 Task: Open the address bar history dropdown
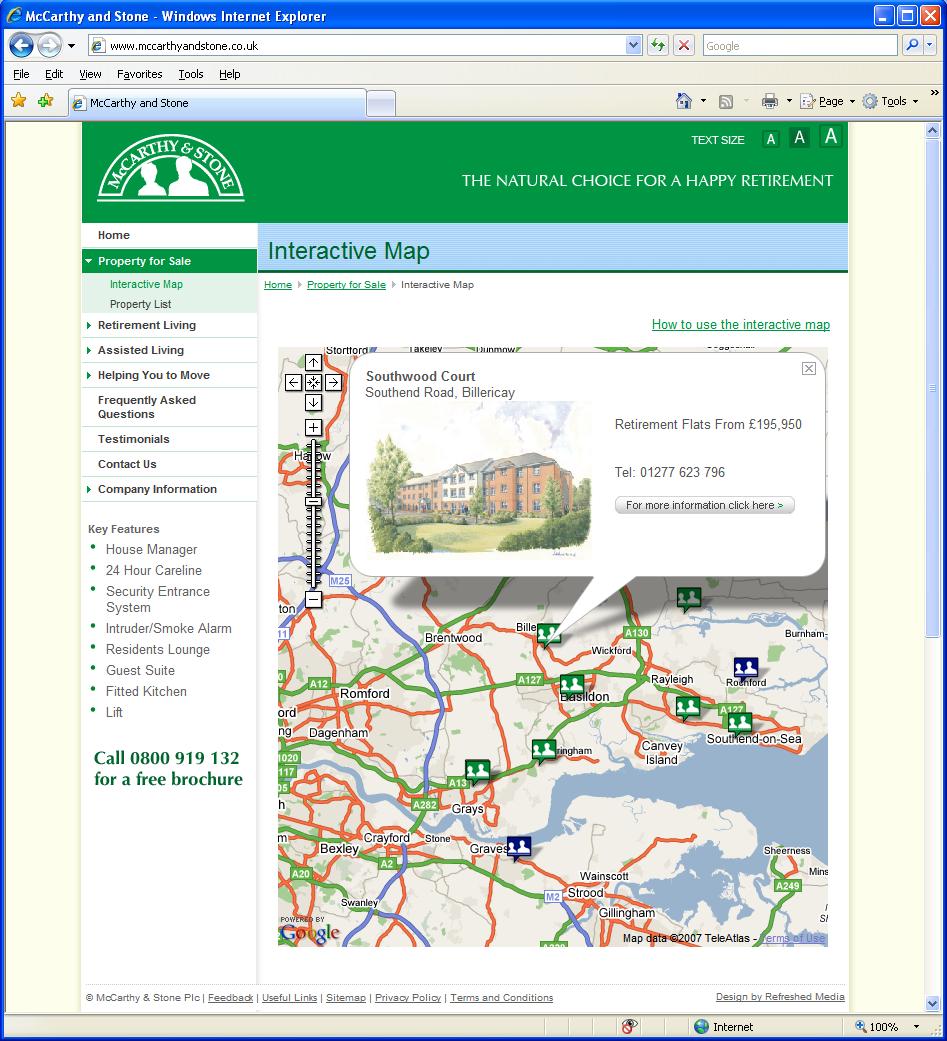[634, 45]
